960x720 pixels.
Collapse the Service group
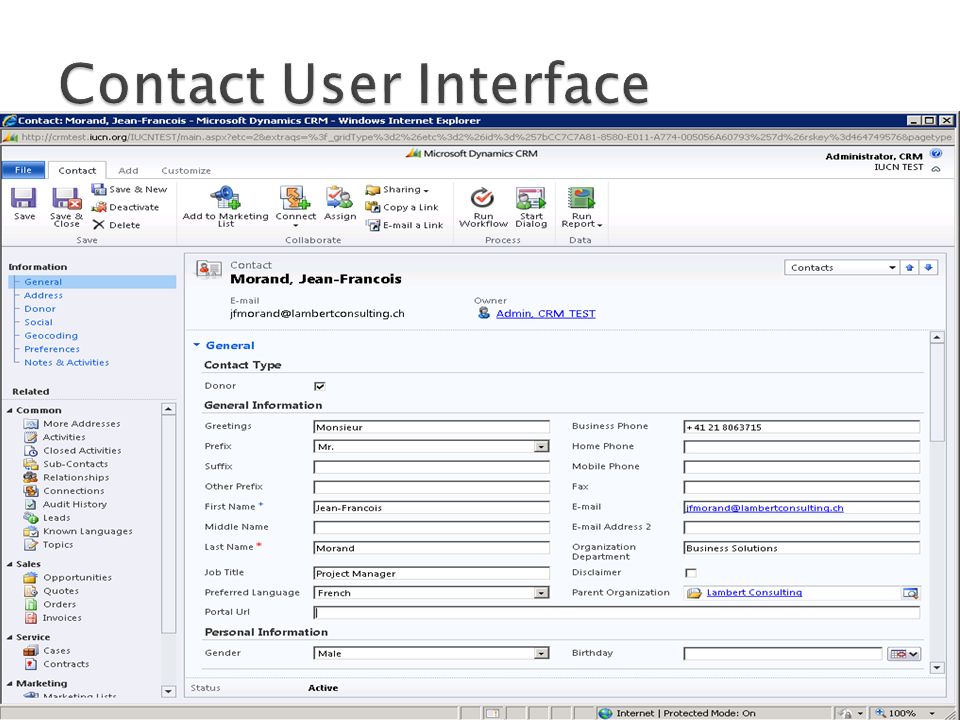click(x=9, y=637)
